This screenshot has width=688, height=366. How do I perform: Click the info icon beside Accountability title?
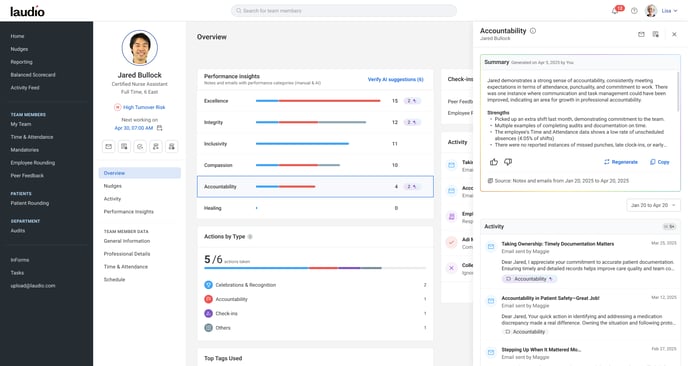click(x=533, y=31)
